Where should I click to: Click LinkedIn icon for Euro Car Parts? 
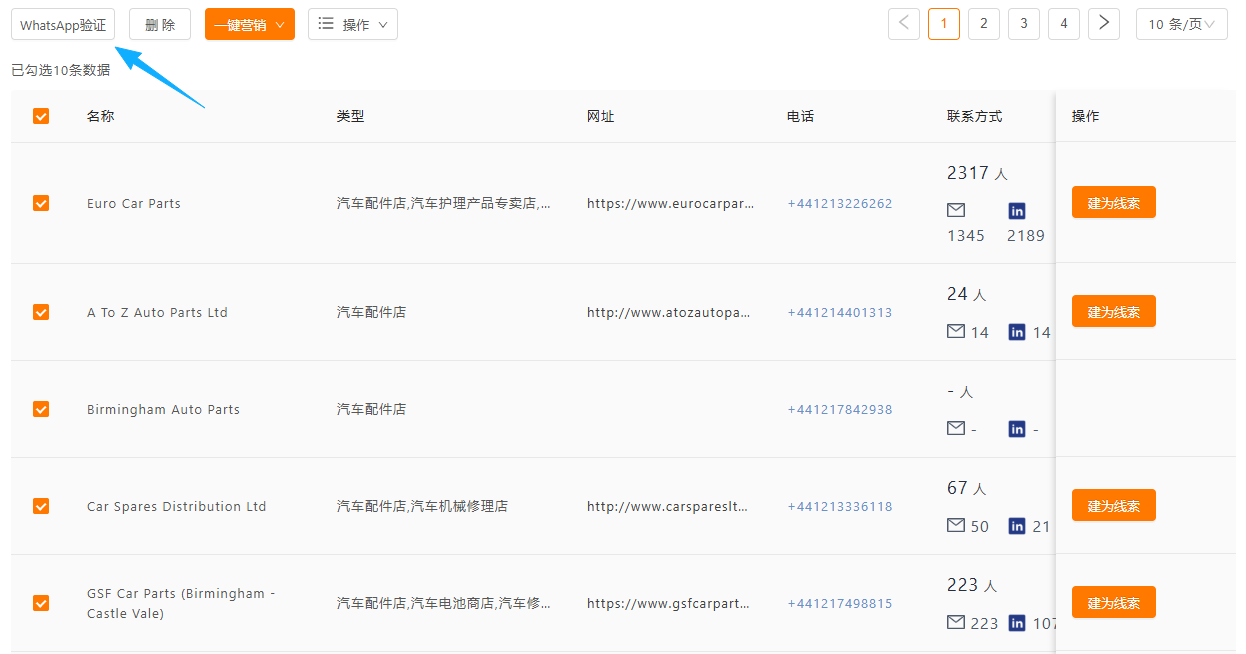point(1017,211)
